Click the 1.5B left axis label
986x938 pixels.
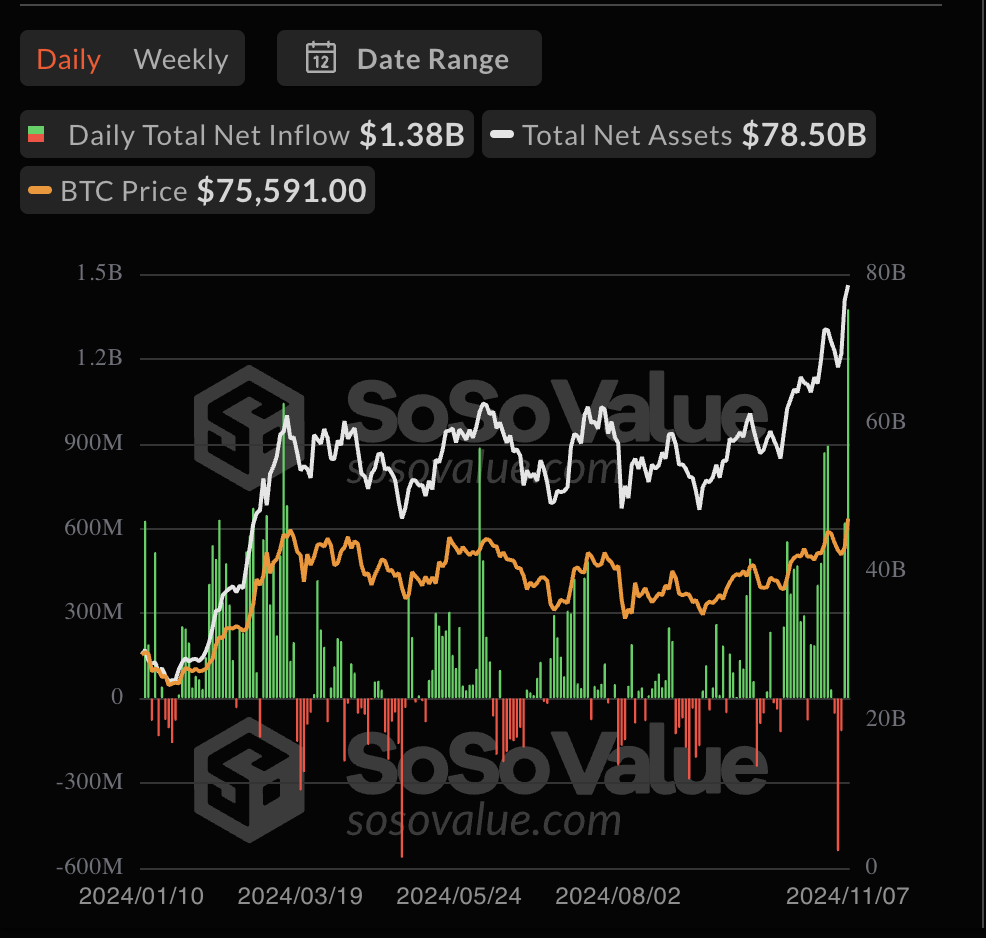(99, 273)
